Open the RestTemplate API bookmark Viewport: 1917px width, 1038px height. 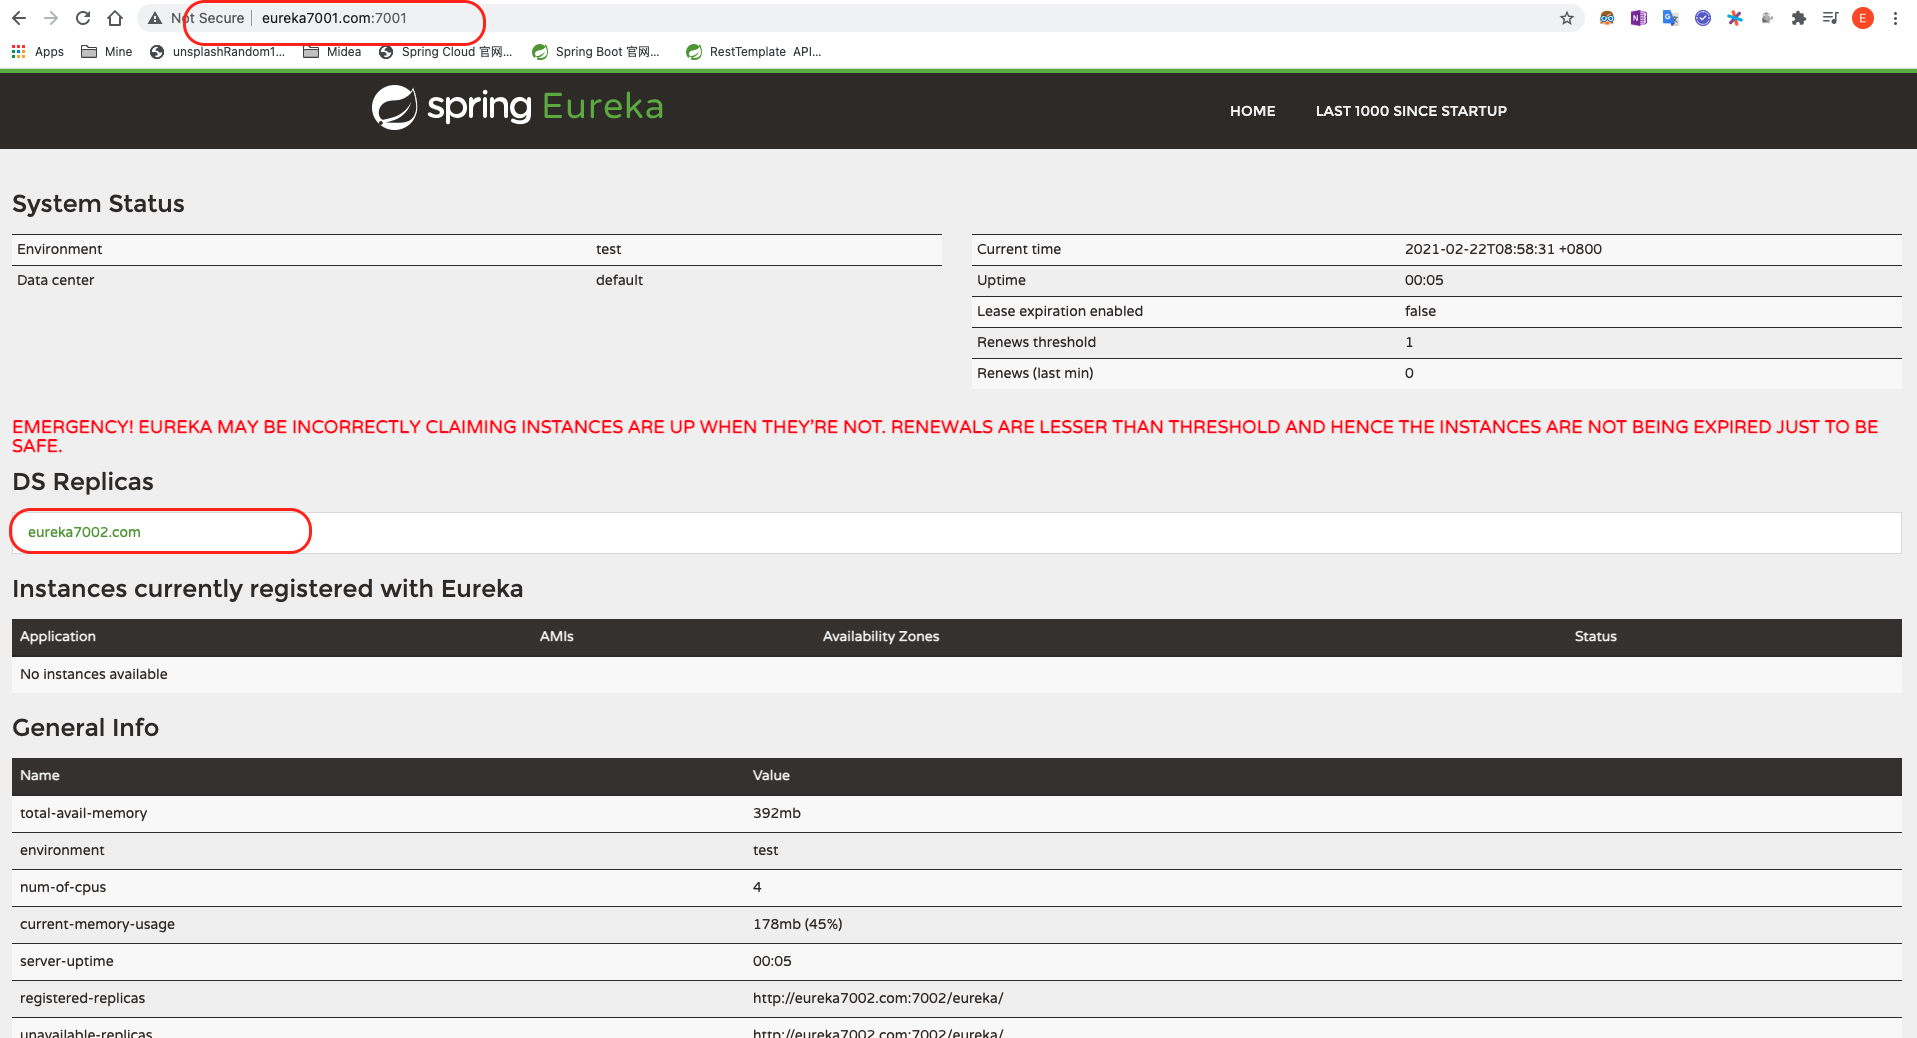(x=754, y=52)
